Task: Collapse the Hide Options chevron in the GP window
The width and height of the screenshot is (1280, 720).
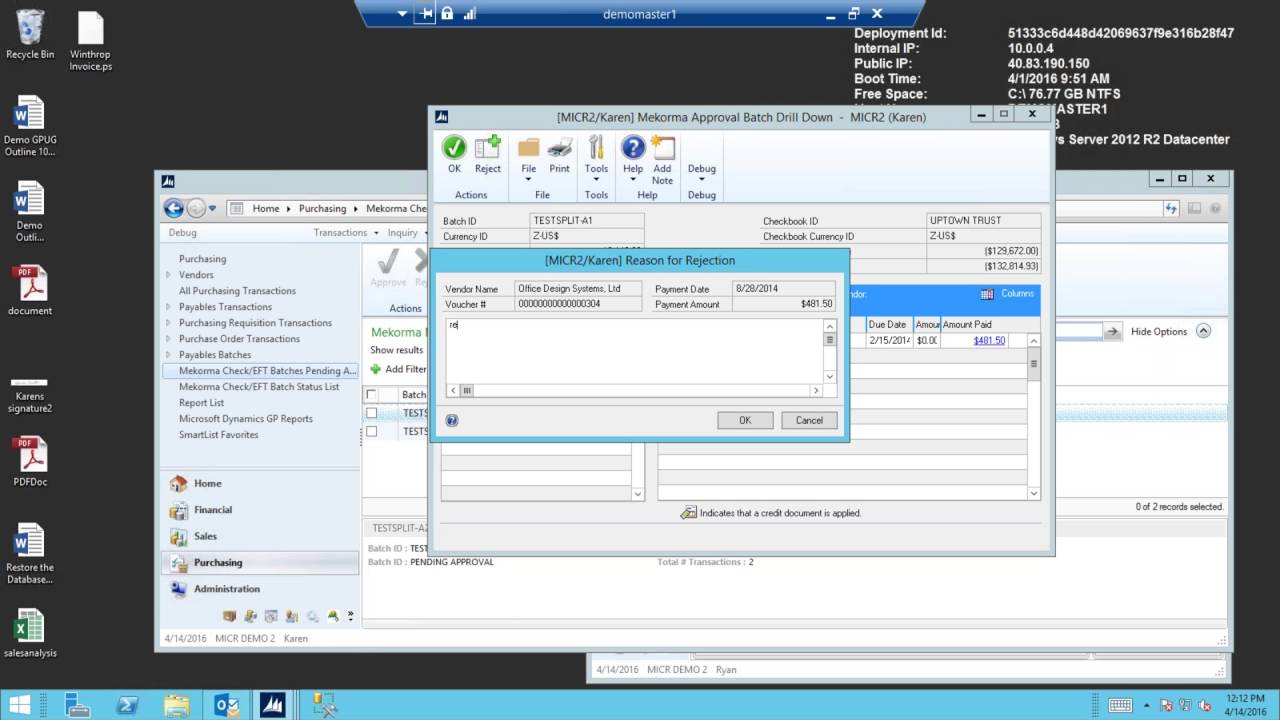Action: tap(1203, 331)
